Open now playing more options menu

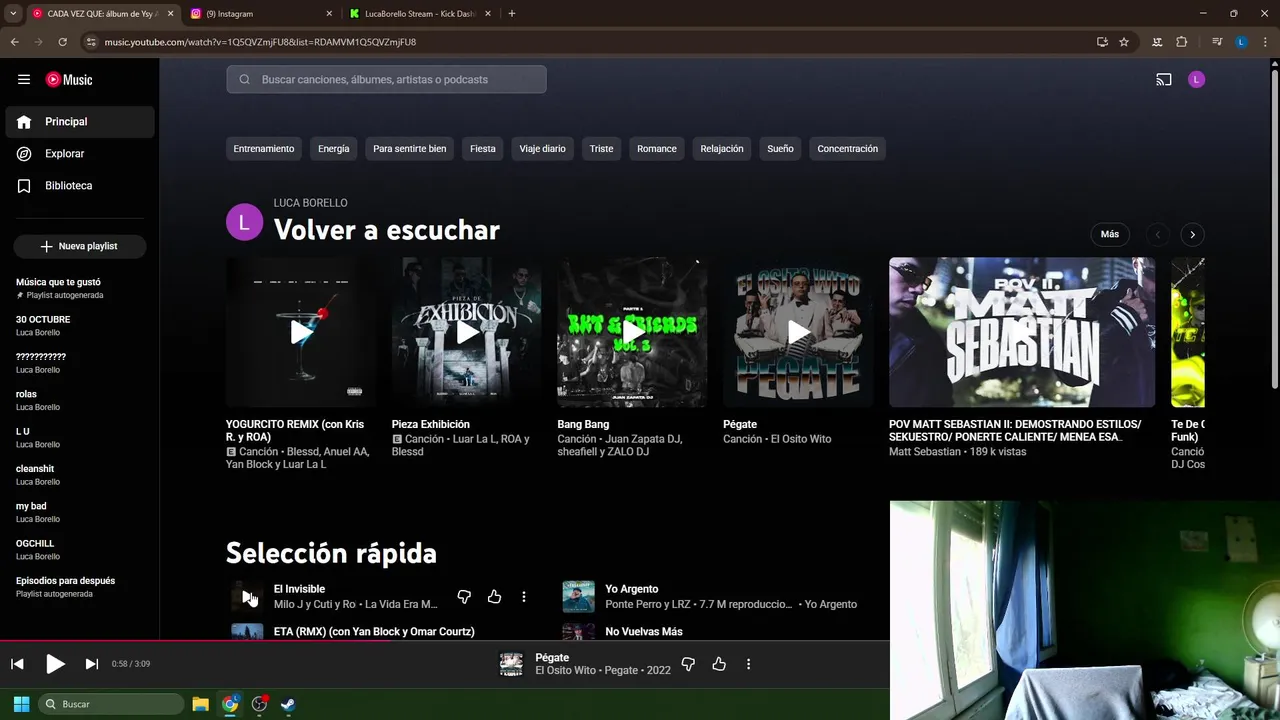[748, 664]
